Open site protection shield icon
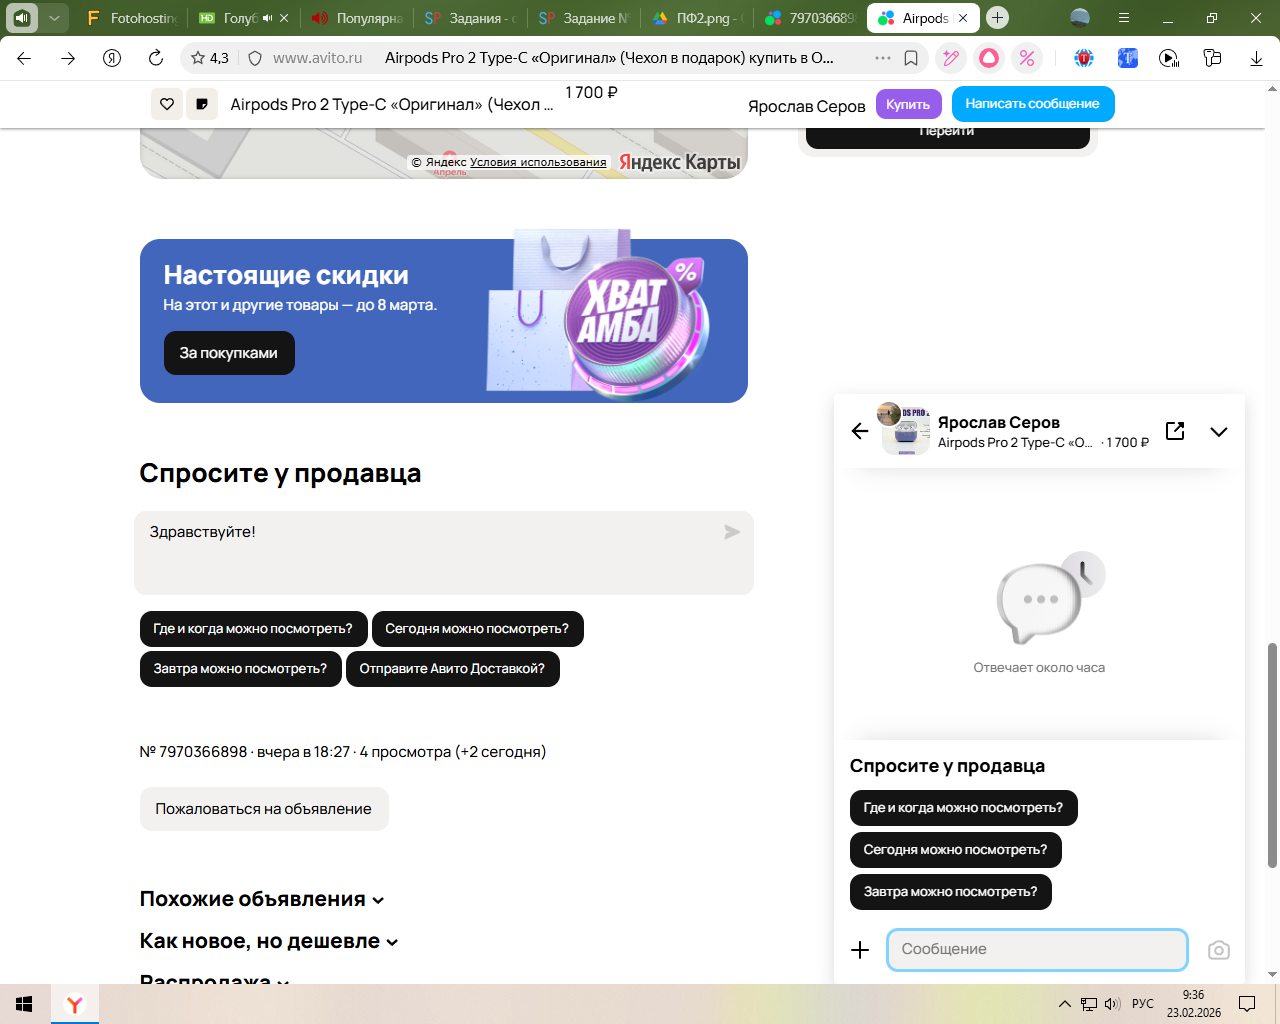Image resolution: width=1280 pixels, height=1024 pixels. pyautogui.click(x=255, y=58)
